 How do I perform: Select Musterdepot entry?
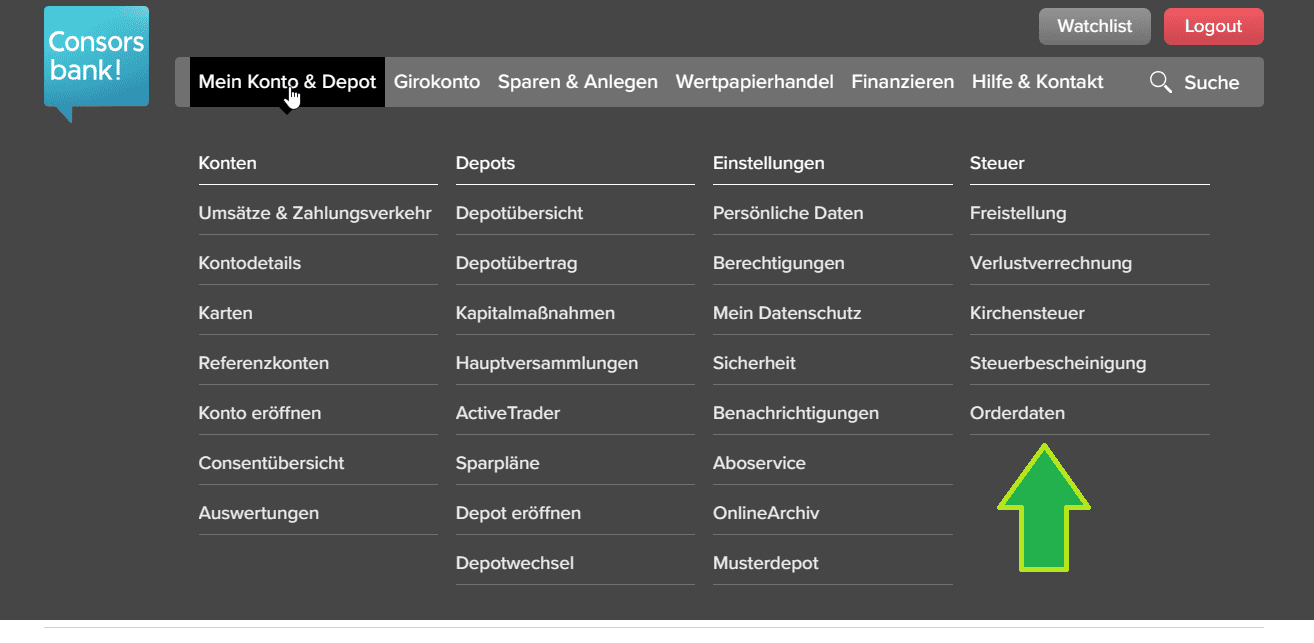pyautogui.click(x=766, y=563)
